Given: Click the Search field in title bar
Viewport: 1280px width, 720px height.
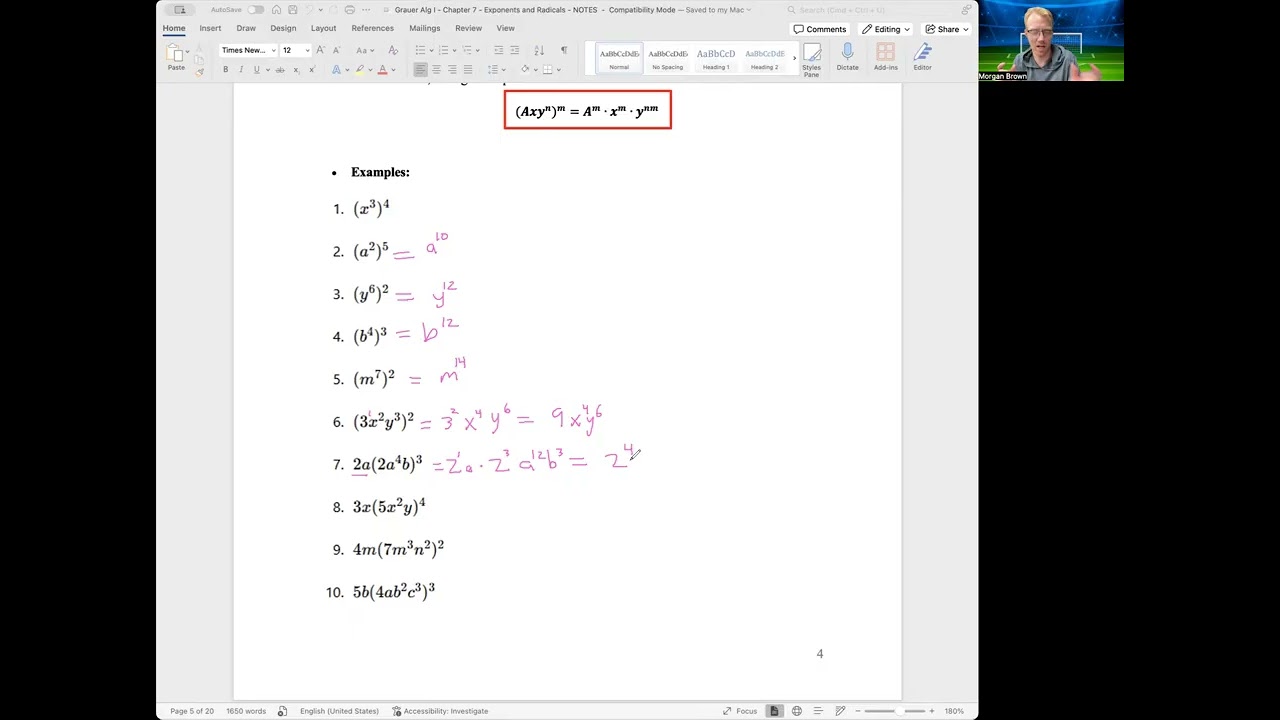Looking at the screenshot, I should [x=869, y=10].
